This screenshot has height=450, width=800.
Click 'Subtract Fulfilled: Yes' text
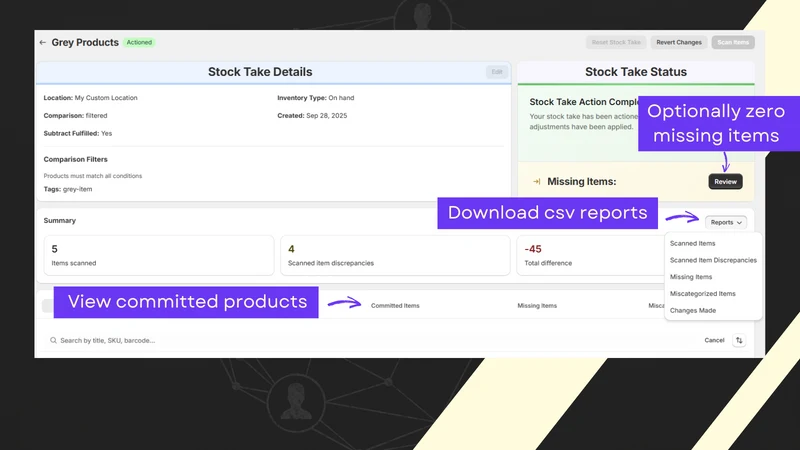[78, 134]
